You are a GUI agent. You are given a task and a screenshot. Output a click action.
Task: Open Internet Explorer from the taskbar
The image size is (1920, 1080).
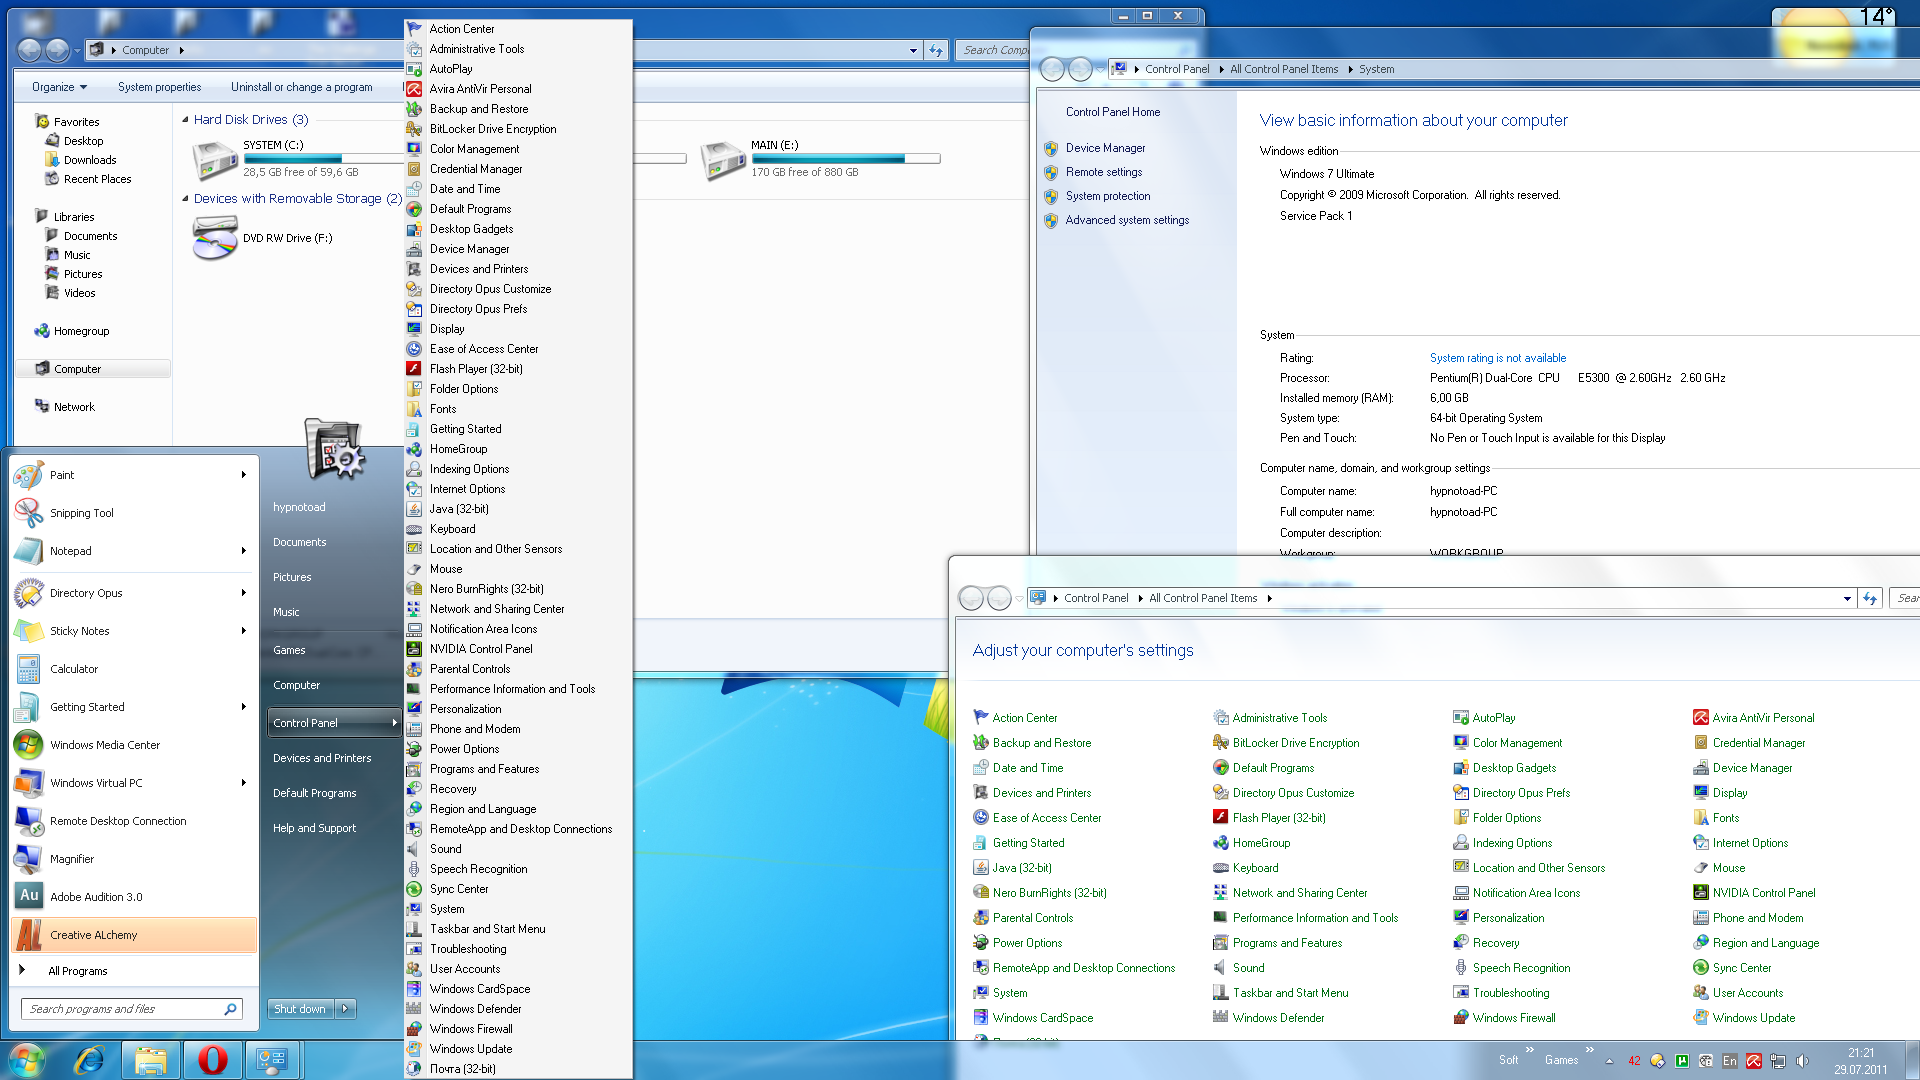[x=90, y=1059]
